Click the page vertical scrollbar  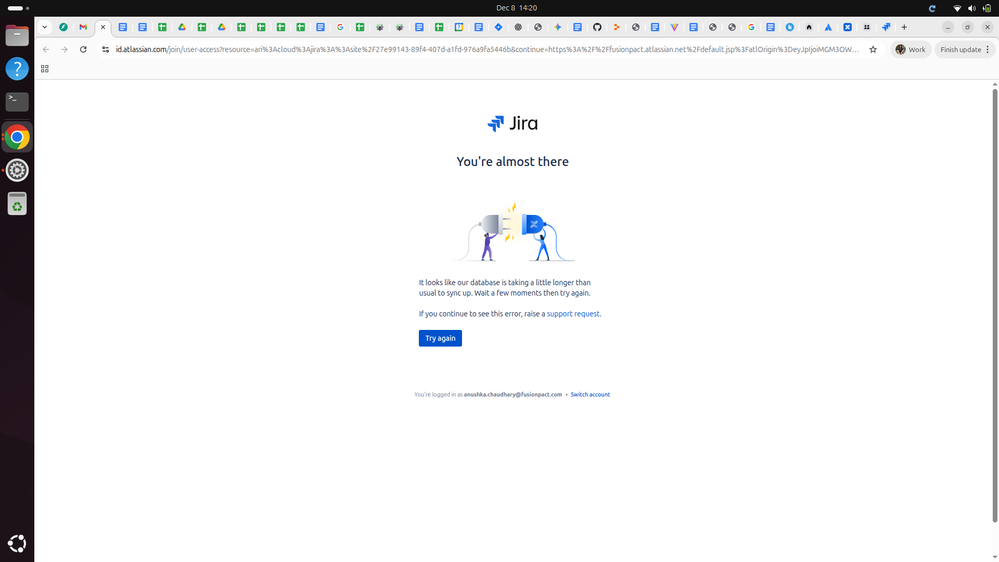point(995,306)
